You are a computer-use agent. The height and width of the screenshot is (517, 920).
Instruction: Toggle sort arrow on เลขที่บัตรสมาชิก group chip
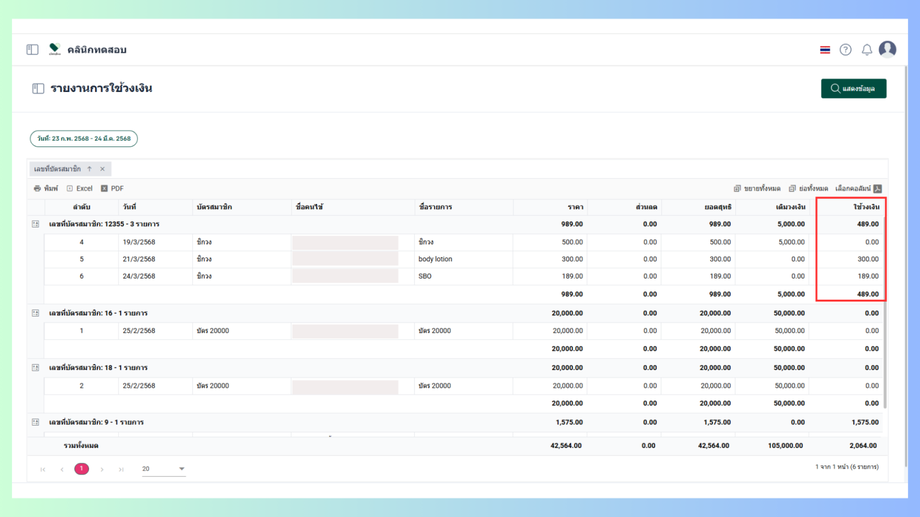tap(90, 169)
